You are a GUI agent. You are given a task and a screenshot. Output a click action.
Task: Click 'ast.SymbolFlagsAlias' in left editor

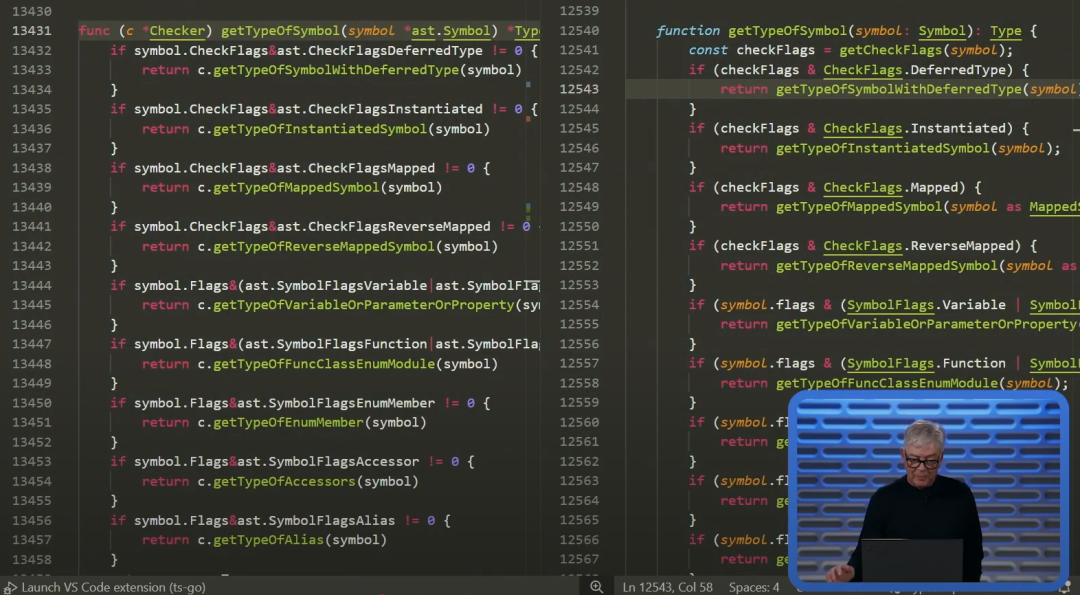coord(313,521)
